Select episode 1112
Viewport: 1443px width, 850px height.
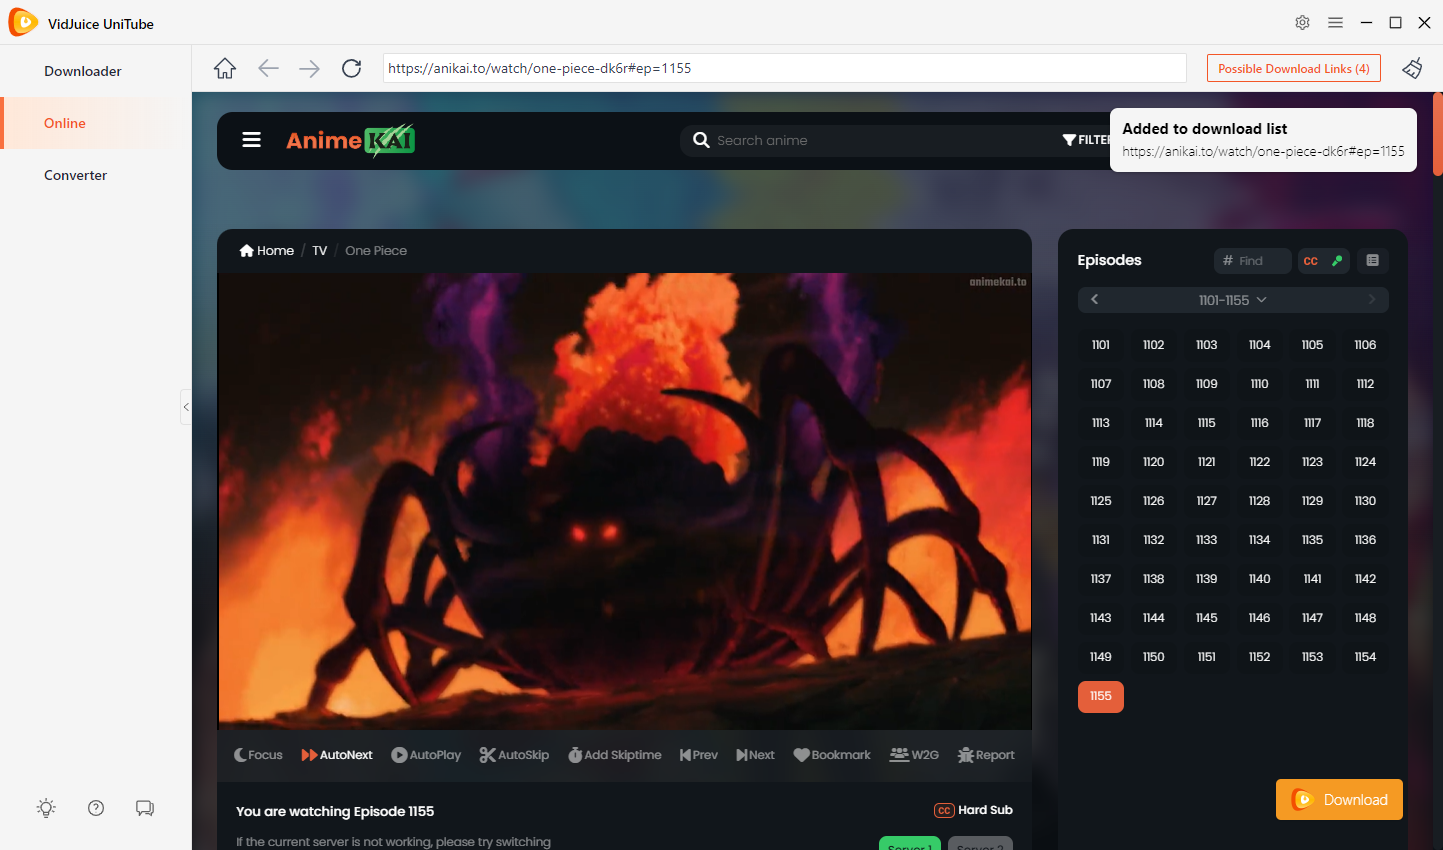click(1365, 384)
